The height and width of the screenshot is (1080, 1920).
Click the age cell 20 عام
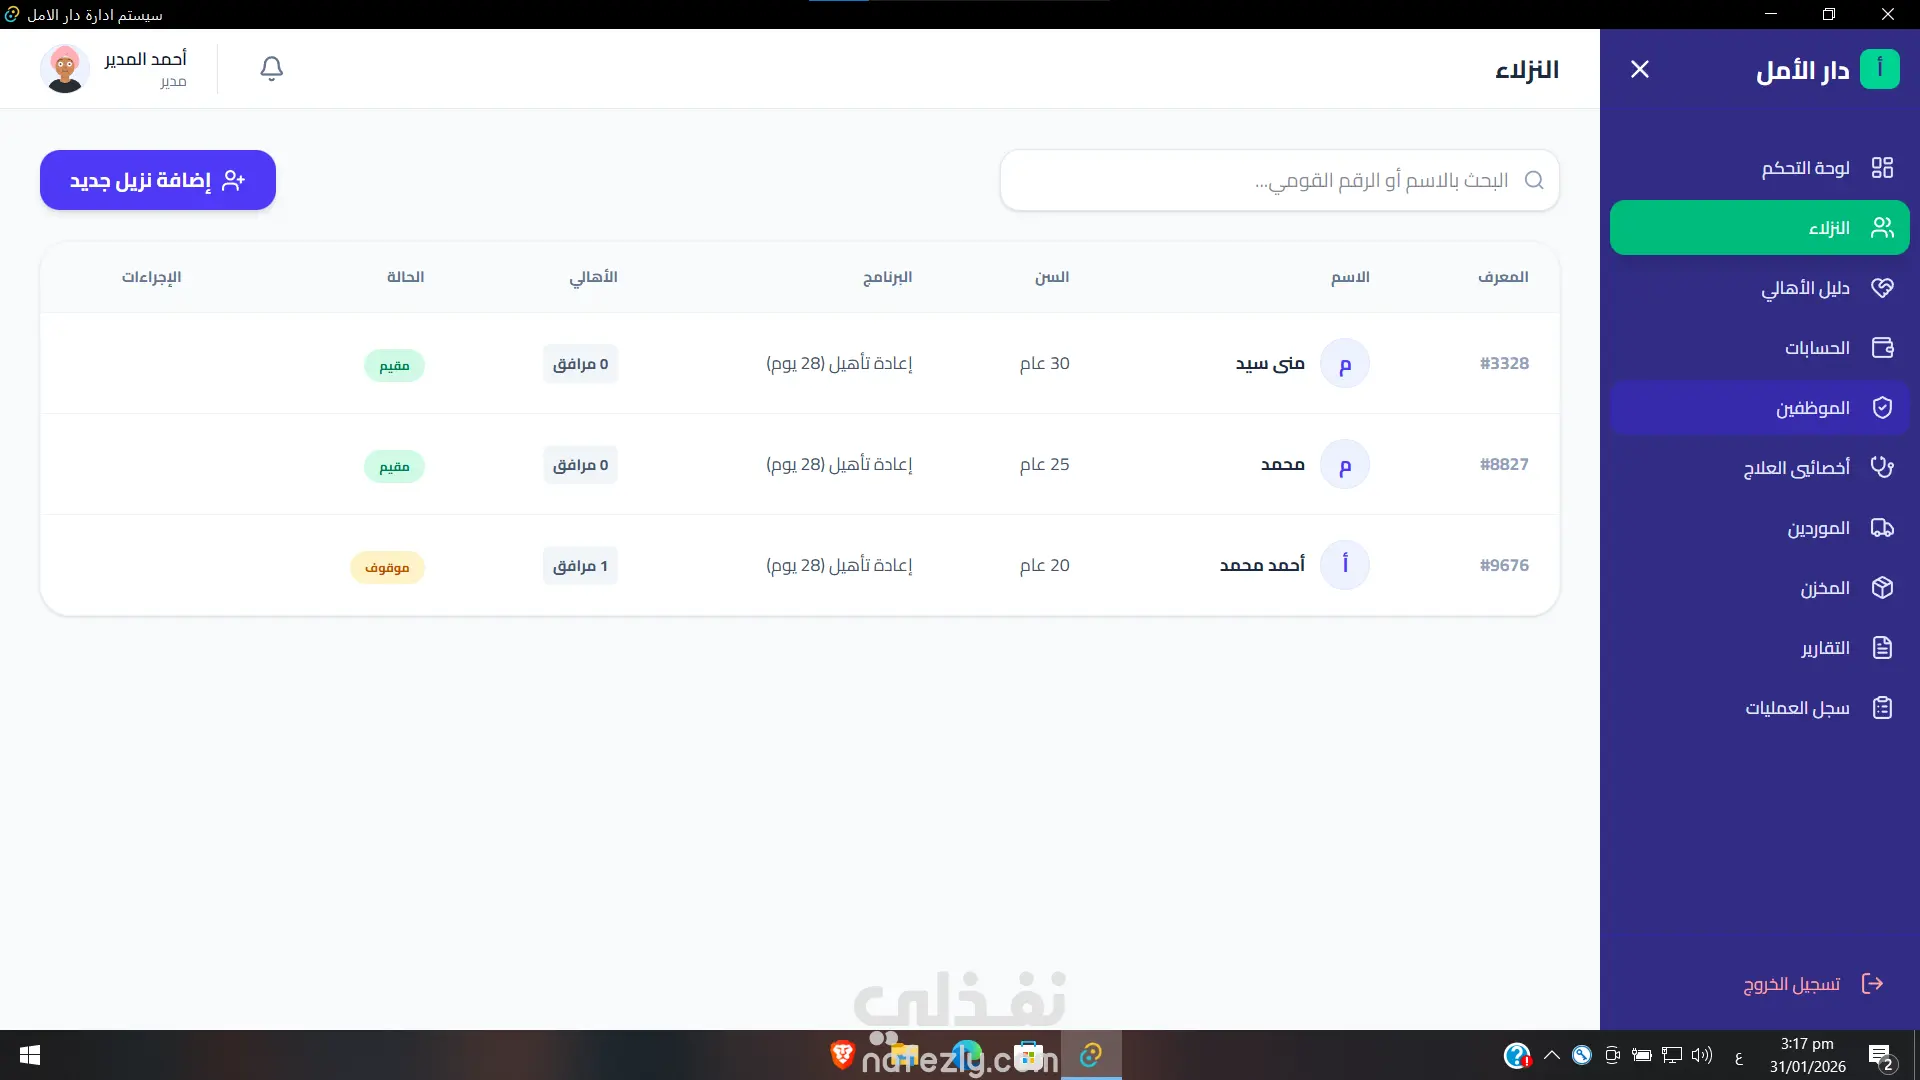click(1045, 565)
